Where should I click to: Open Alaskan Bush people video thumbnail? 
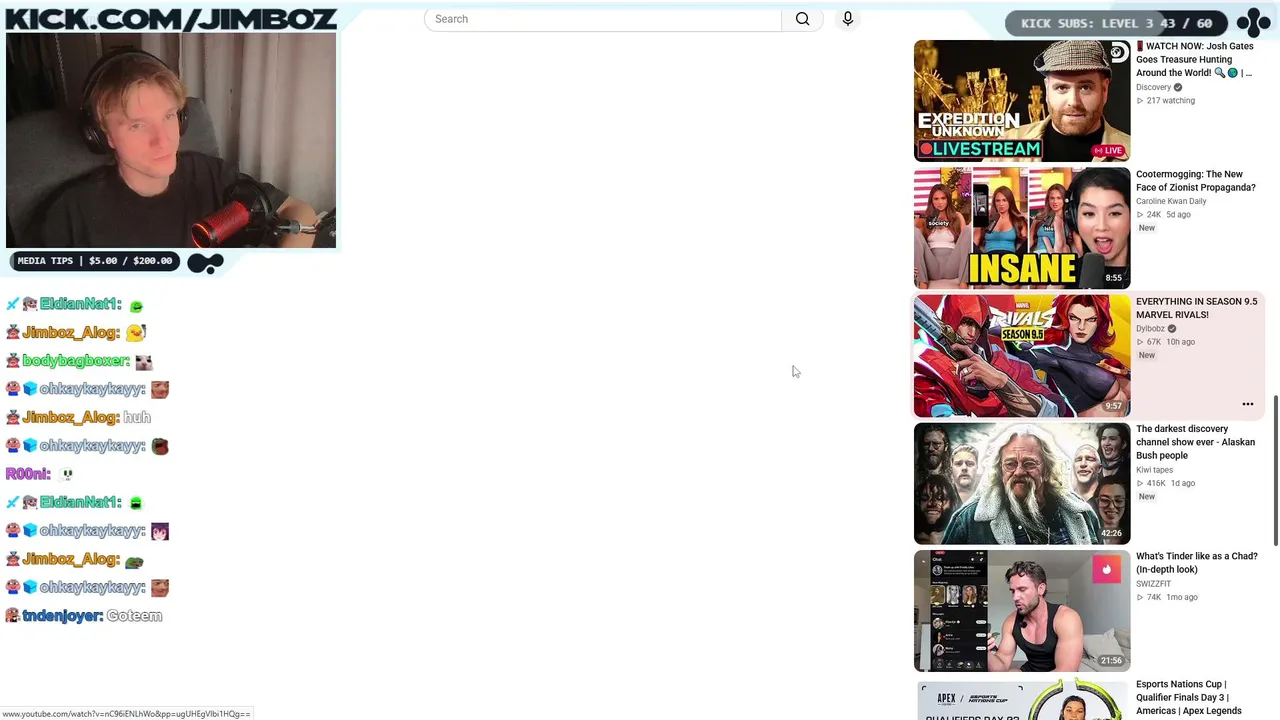(x=1022, y=483)
